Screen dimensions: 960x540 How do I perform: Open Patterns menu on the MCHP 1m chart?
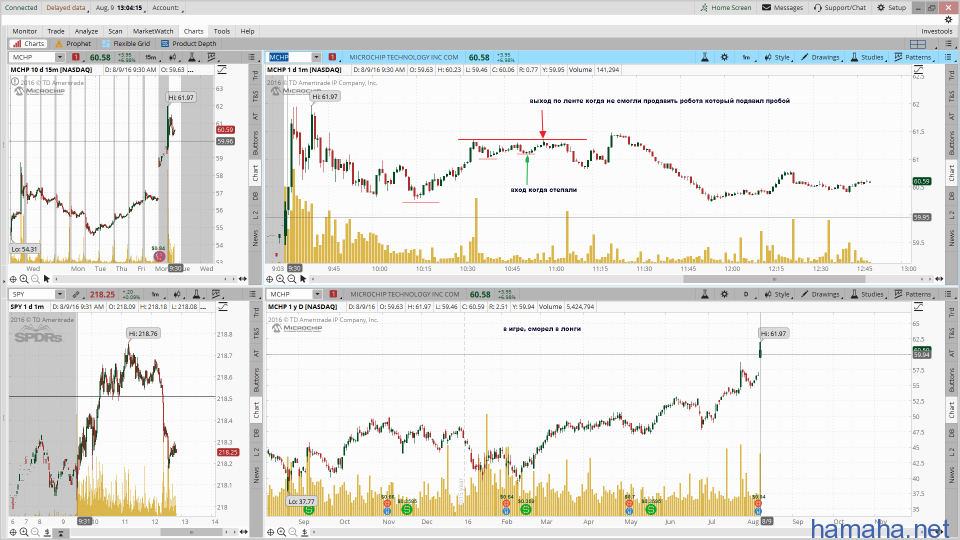coord(913,58)
